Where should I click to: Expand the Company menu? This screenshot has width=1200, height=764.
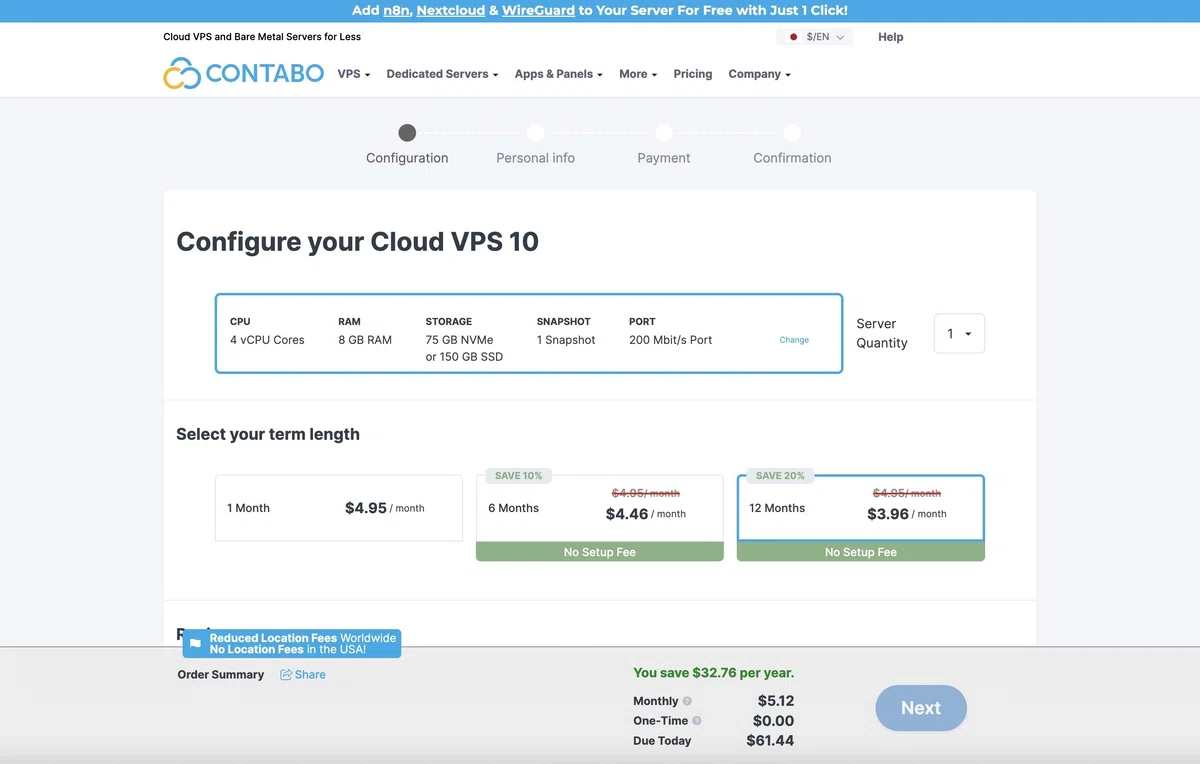pos(760,74)
